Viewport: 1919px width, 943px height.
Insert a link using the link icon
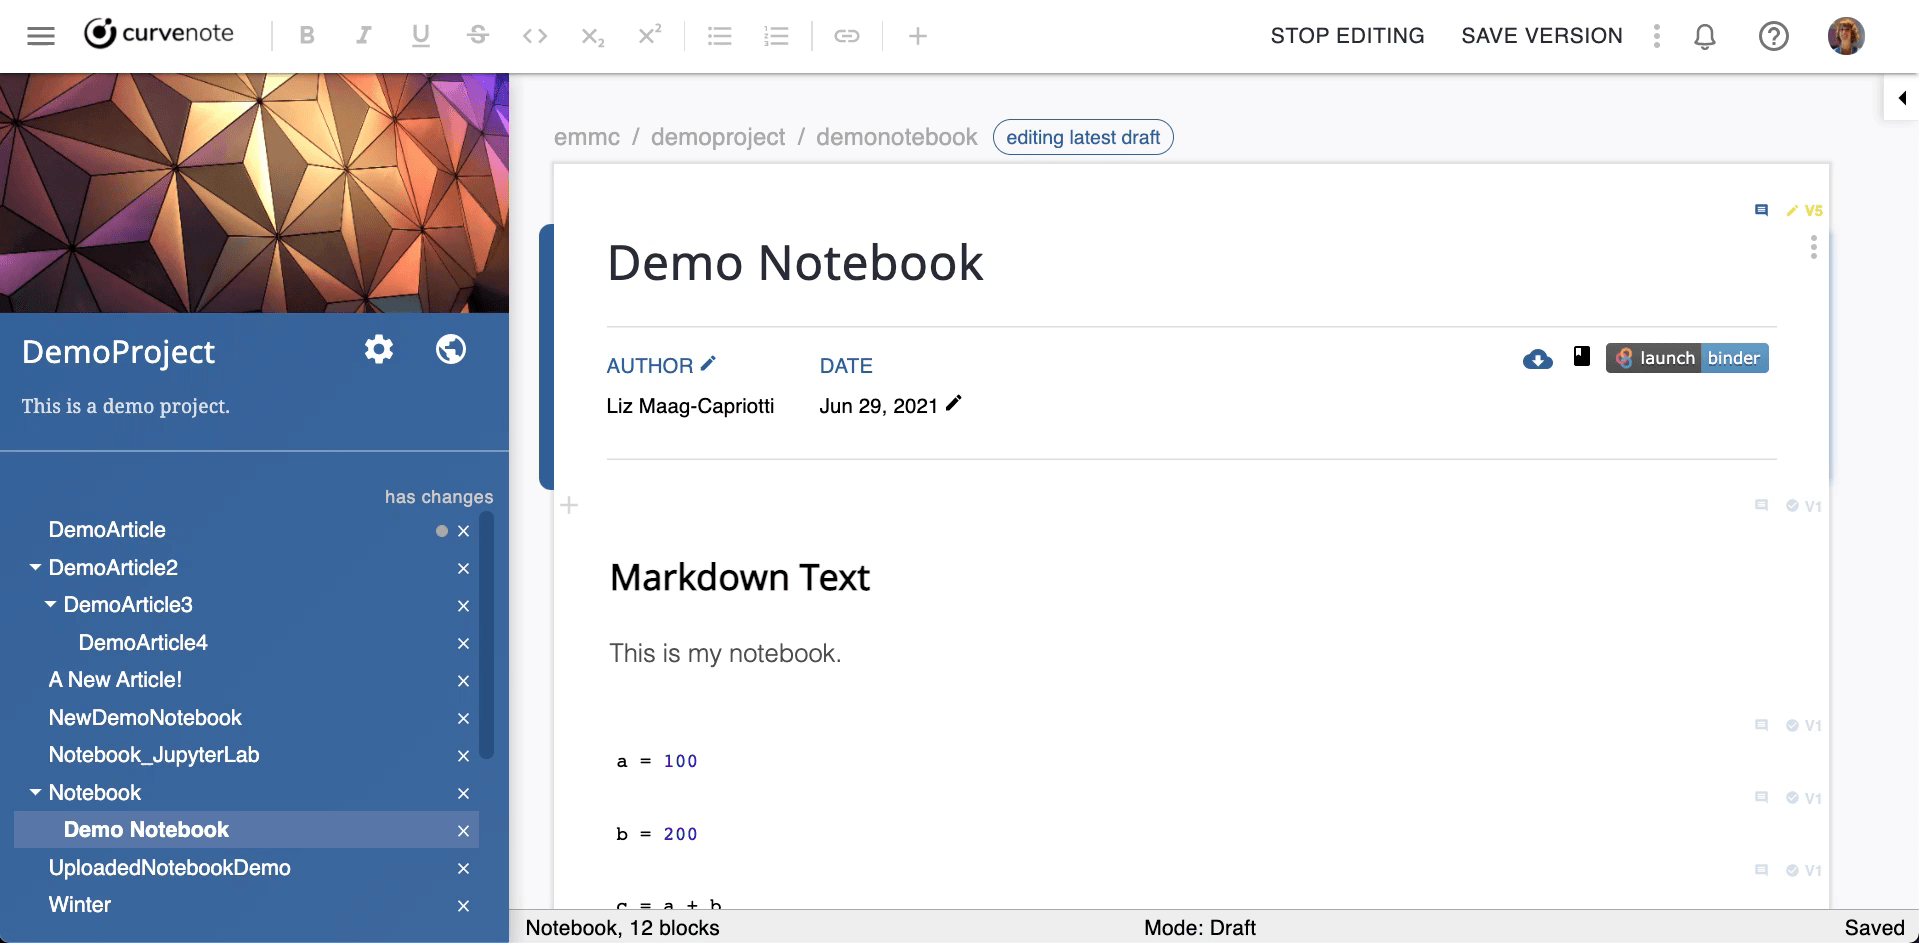(847, 37)
